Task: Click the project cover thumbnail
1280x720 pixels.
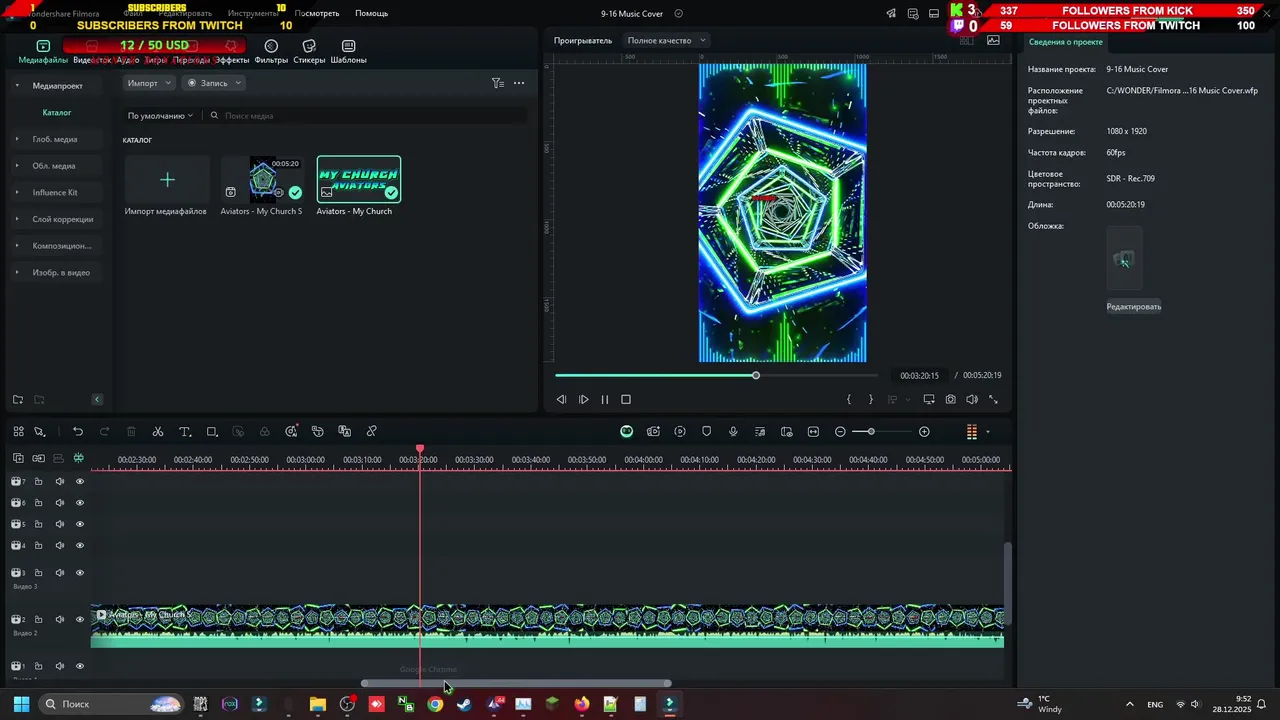Action: click(1124, 260)
